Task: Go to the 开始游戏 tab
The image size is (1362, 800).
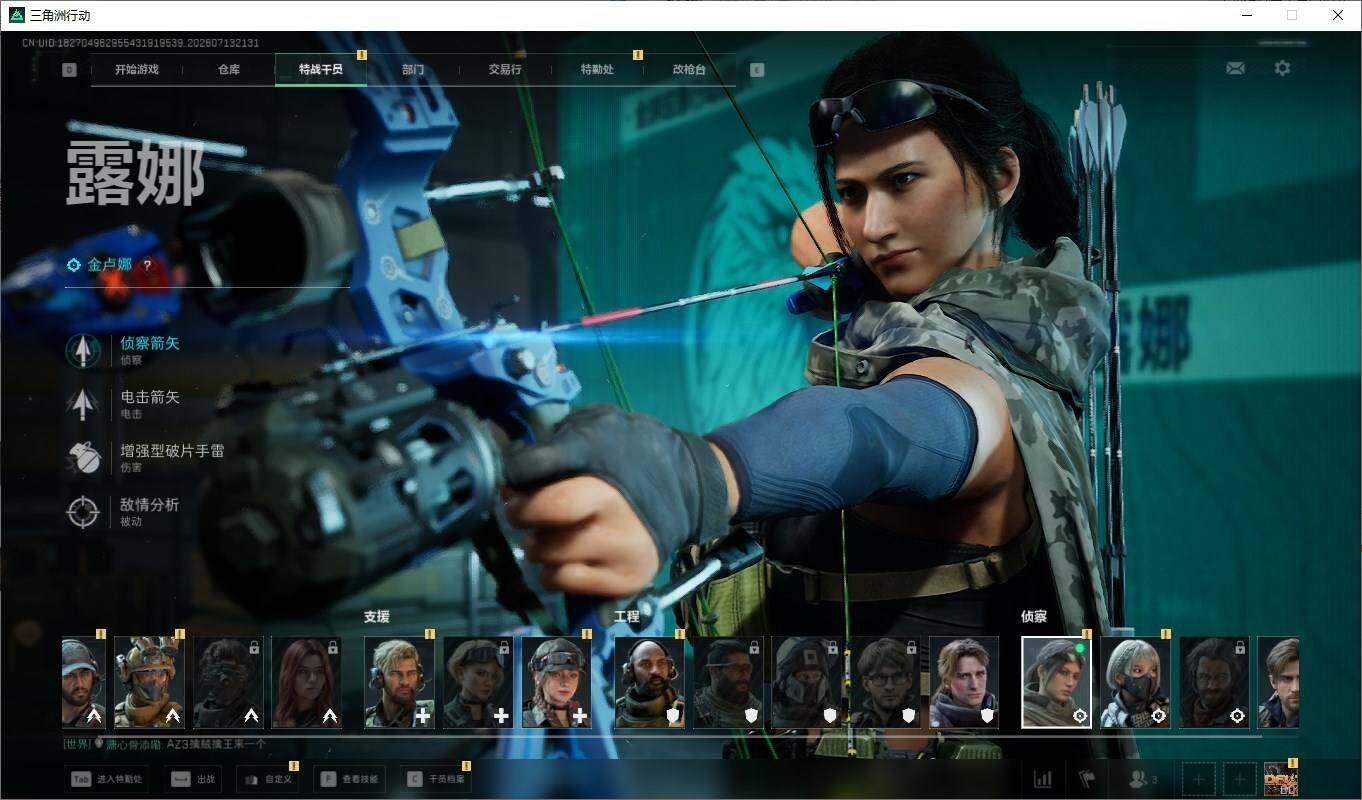Action: (x=137, y=70)
